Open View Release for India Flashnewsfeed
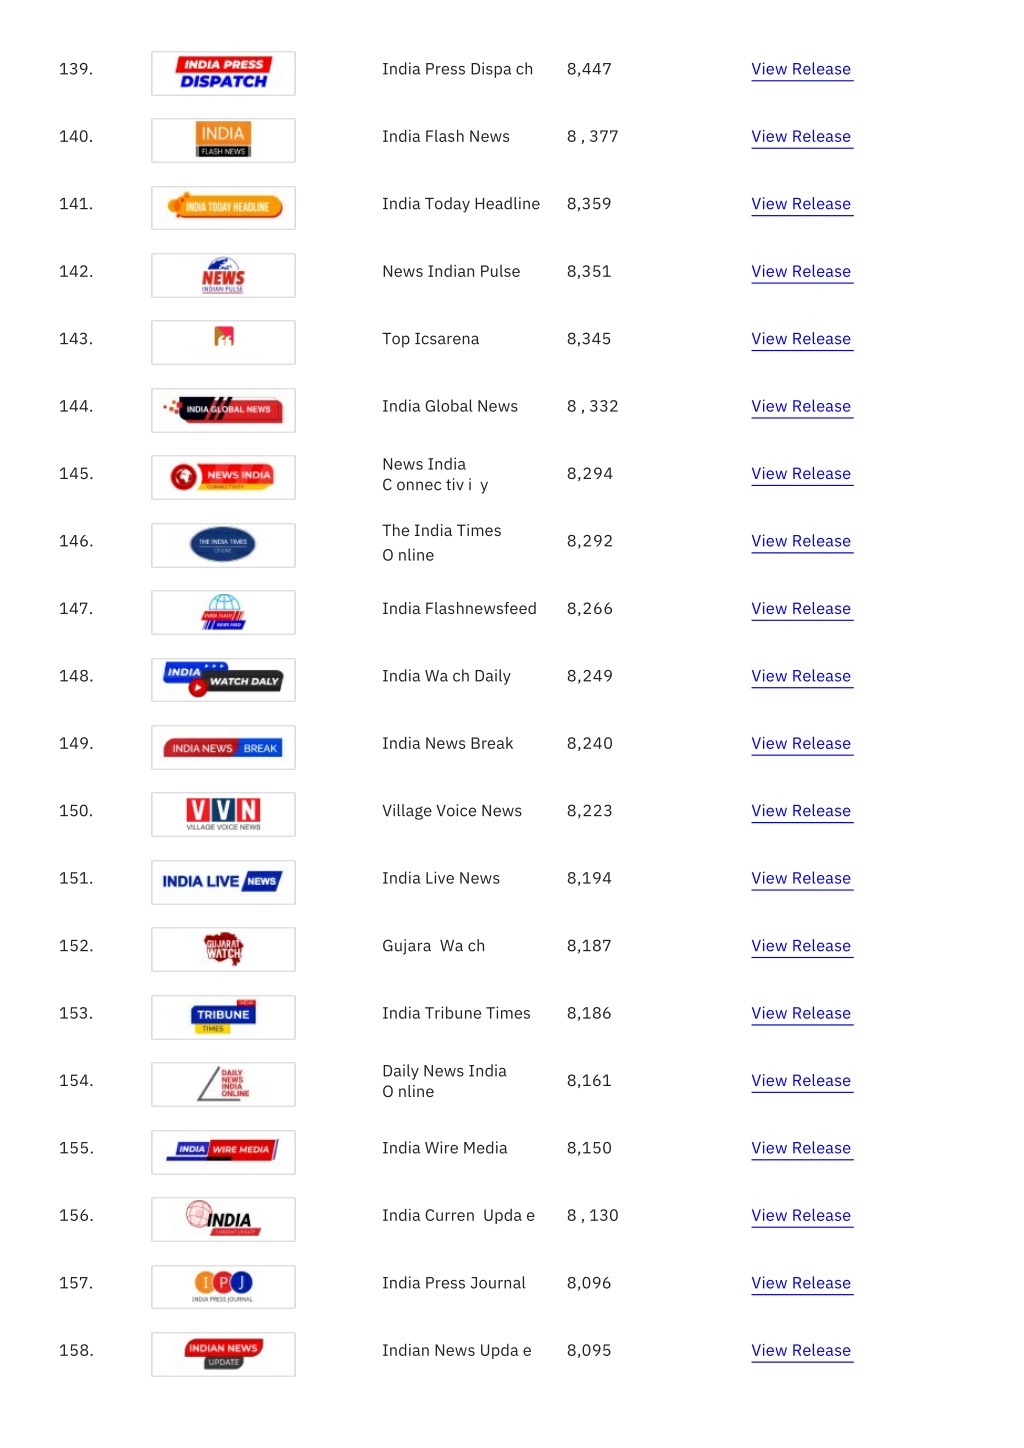The image size is (1024, 1448). click(801, 609)
